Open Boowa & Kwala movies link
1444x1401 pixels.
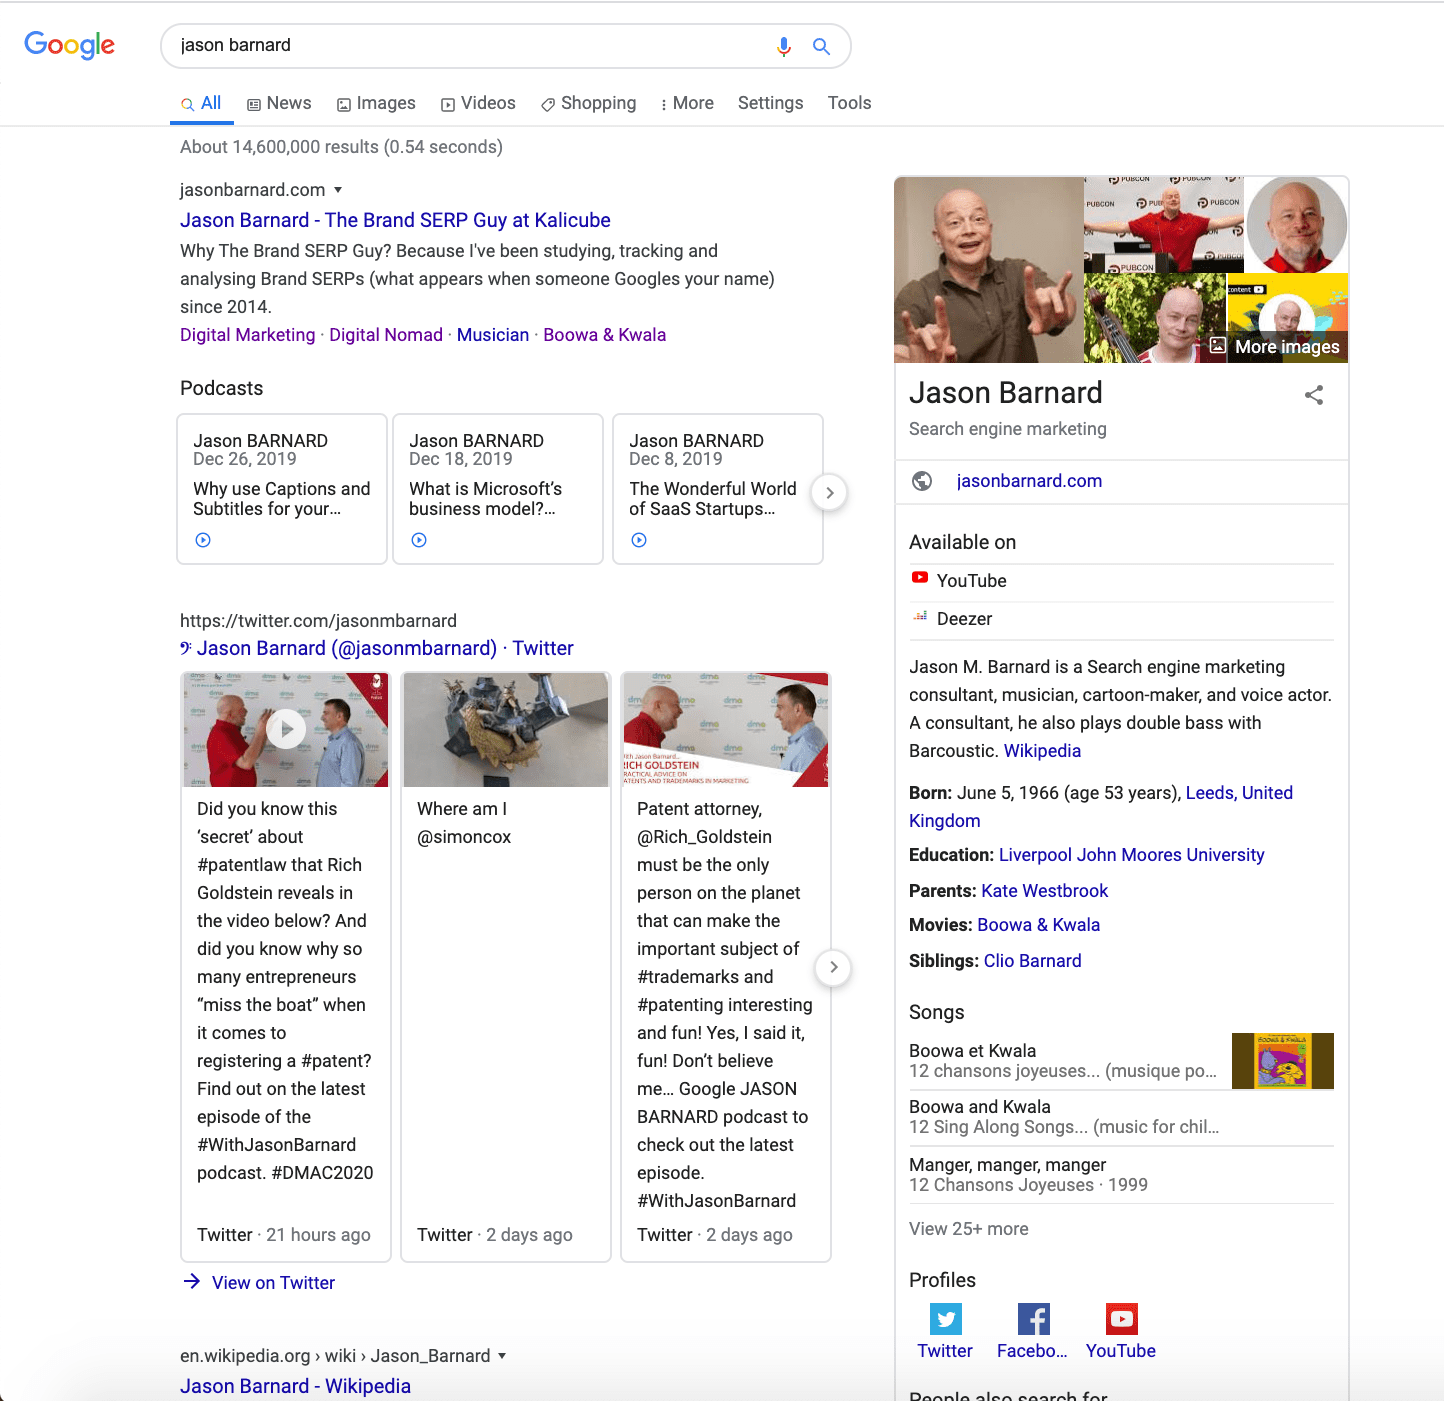click(x=1038, y=925)
